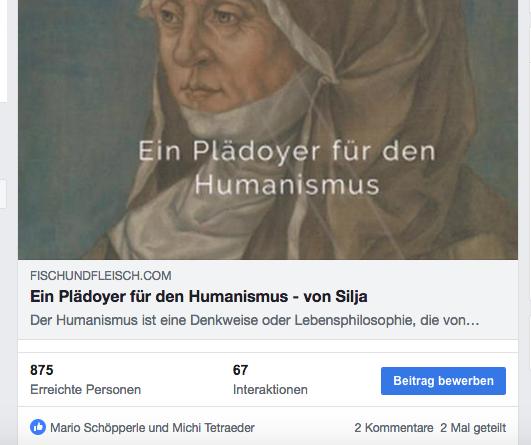The image size is (531, 445).
Task: Open Mario Schöpperle's profile
Action: pos(98,428)
